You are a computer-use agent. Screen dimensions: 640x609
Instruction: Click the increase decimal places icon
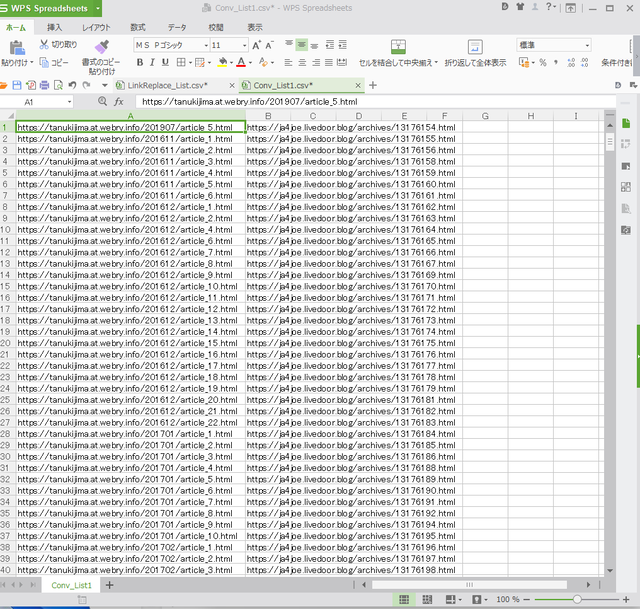pos(571,62)
